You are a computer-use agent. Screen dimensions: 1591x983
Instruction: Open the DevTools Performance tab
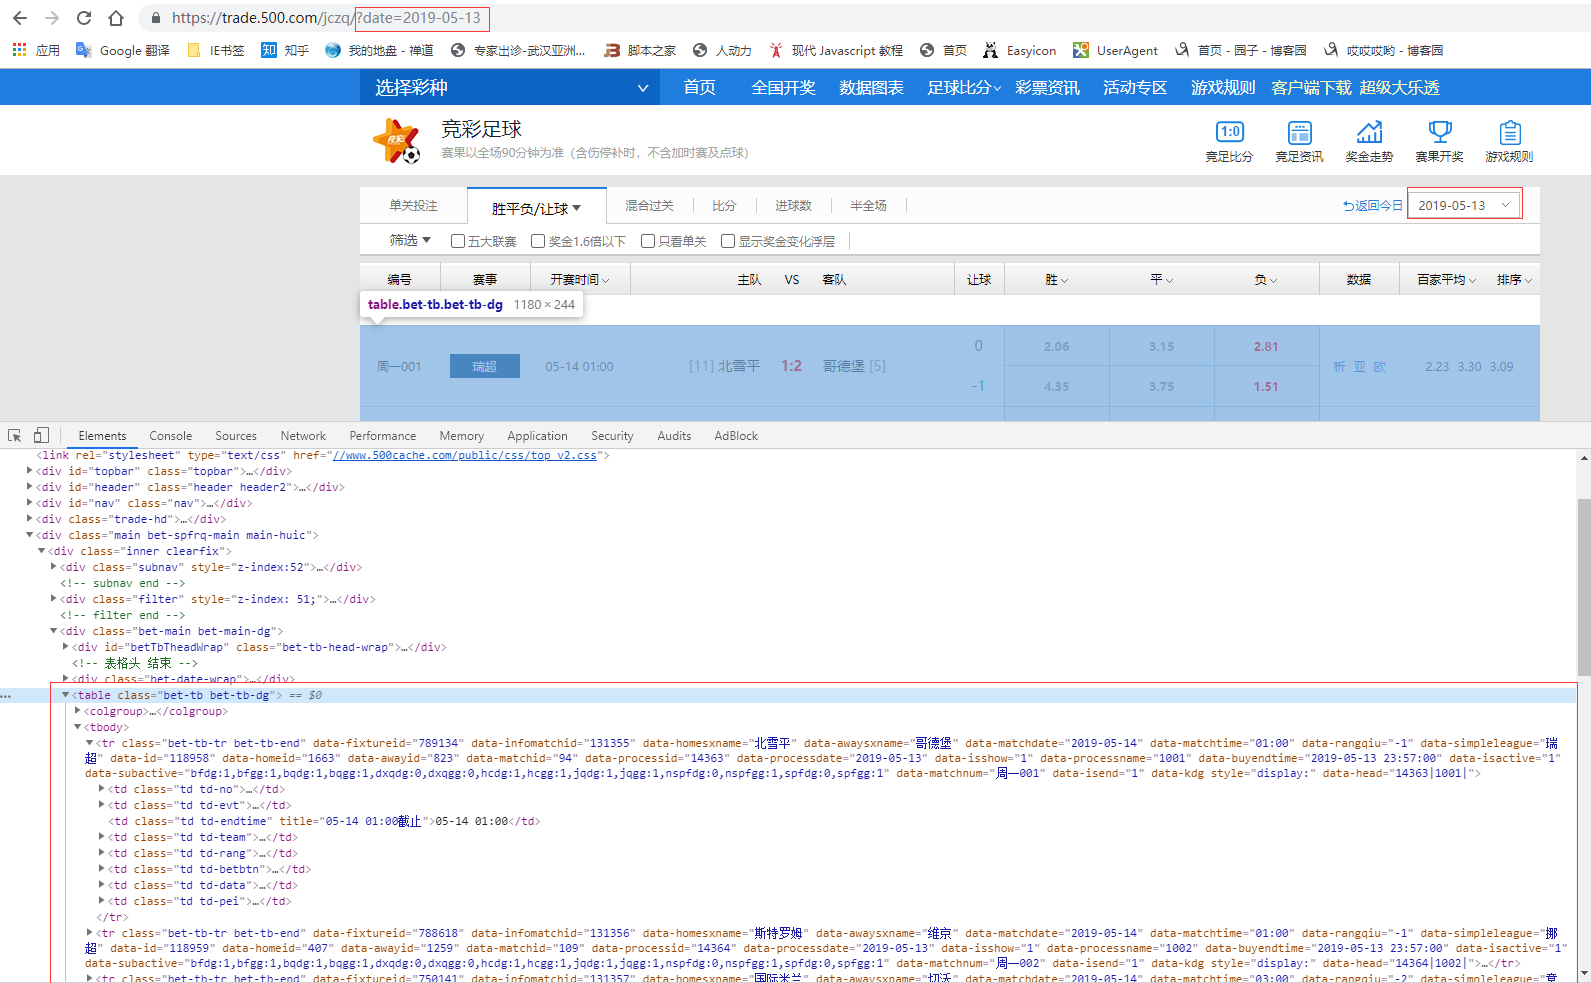click(x=383, y=436)
